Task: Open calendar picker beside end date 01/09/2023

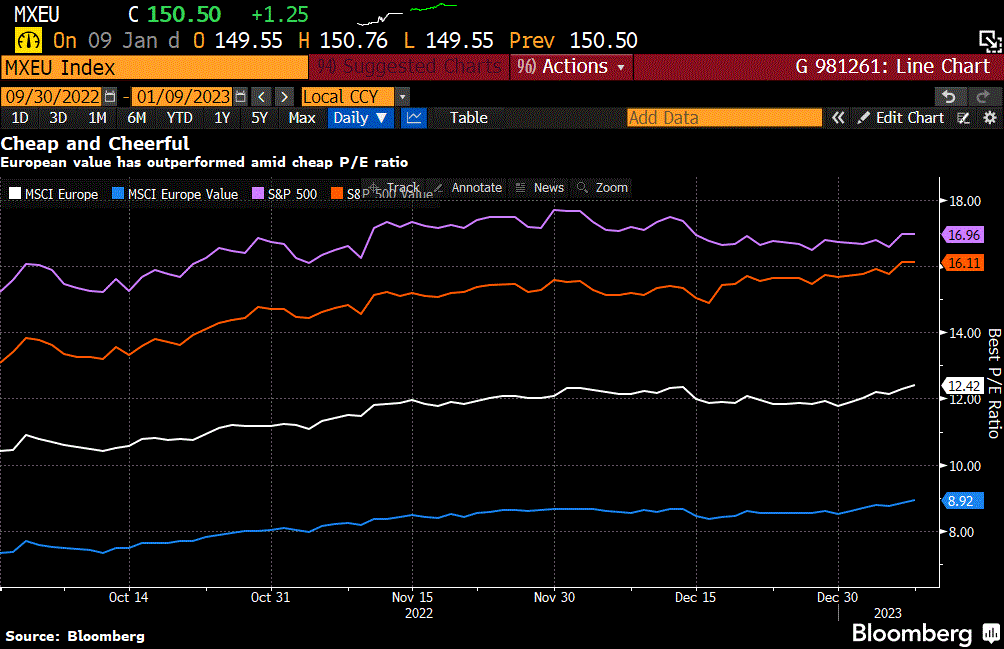Action: 240,97
